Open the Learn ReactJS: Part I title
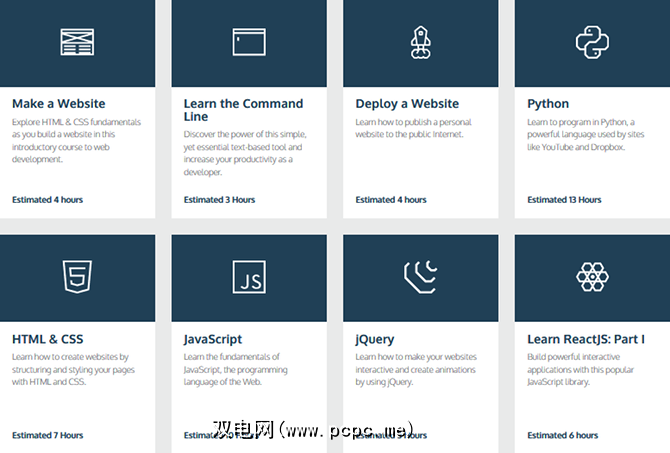This screenshot has width=670, height=453. [x=586, y=339]
